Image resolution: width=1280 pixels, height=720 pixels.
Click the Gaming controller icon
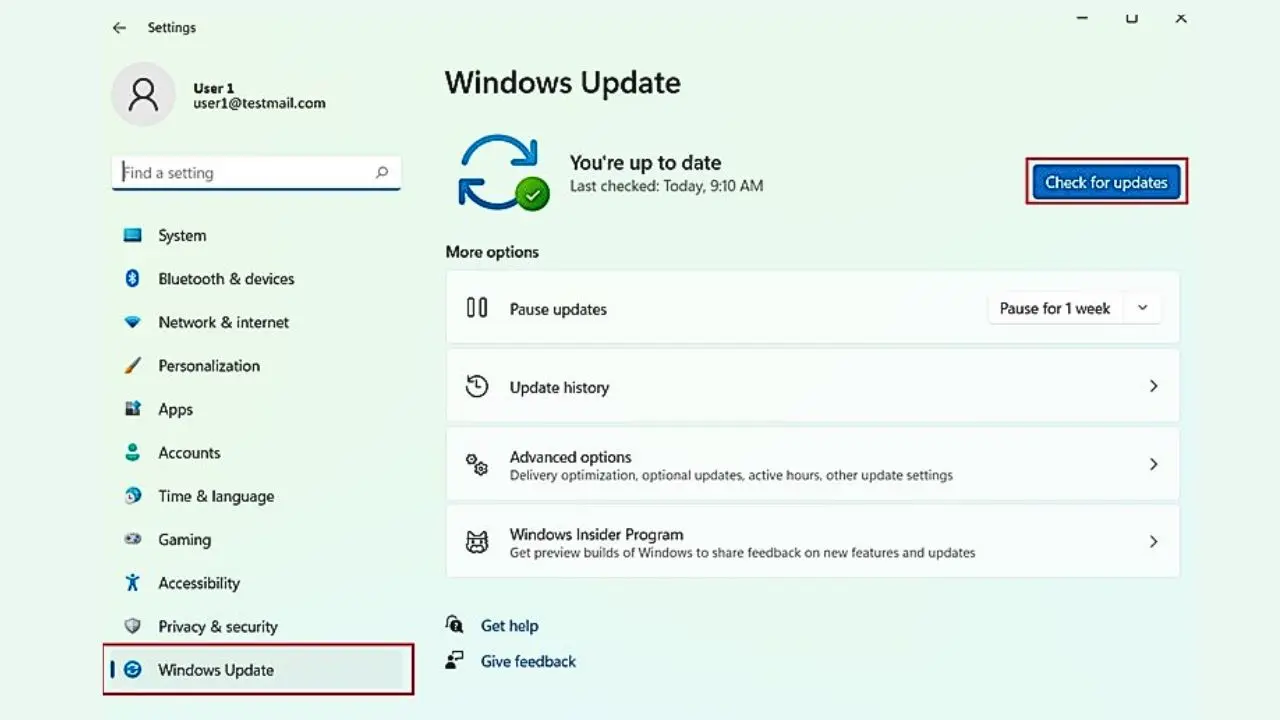[x=132, y=539]
